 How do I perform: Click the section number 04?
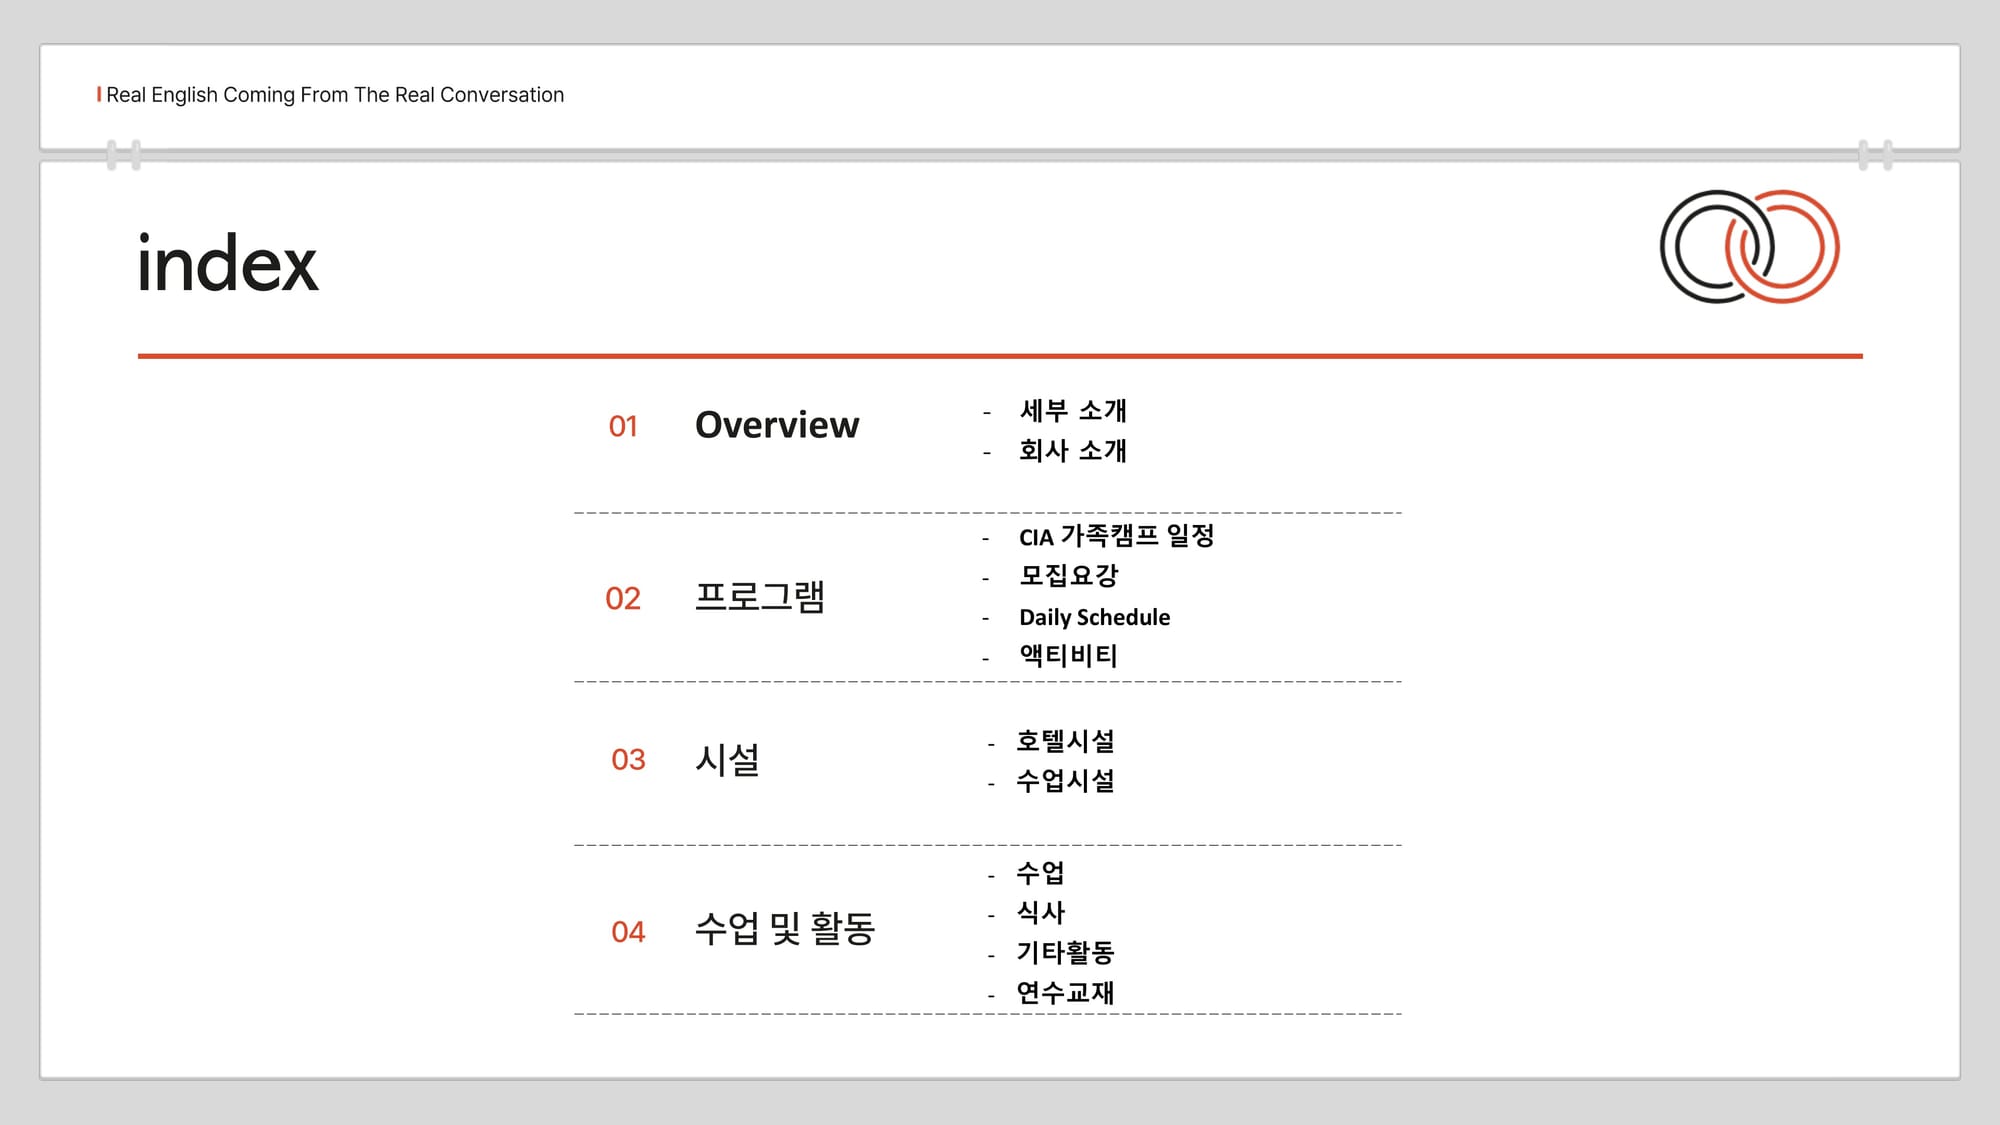tap(628, 933)
